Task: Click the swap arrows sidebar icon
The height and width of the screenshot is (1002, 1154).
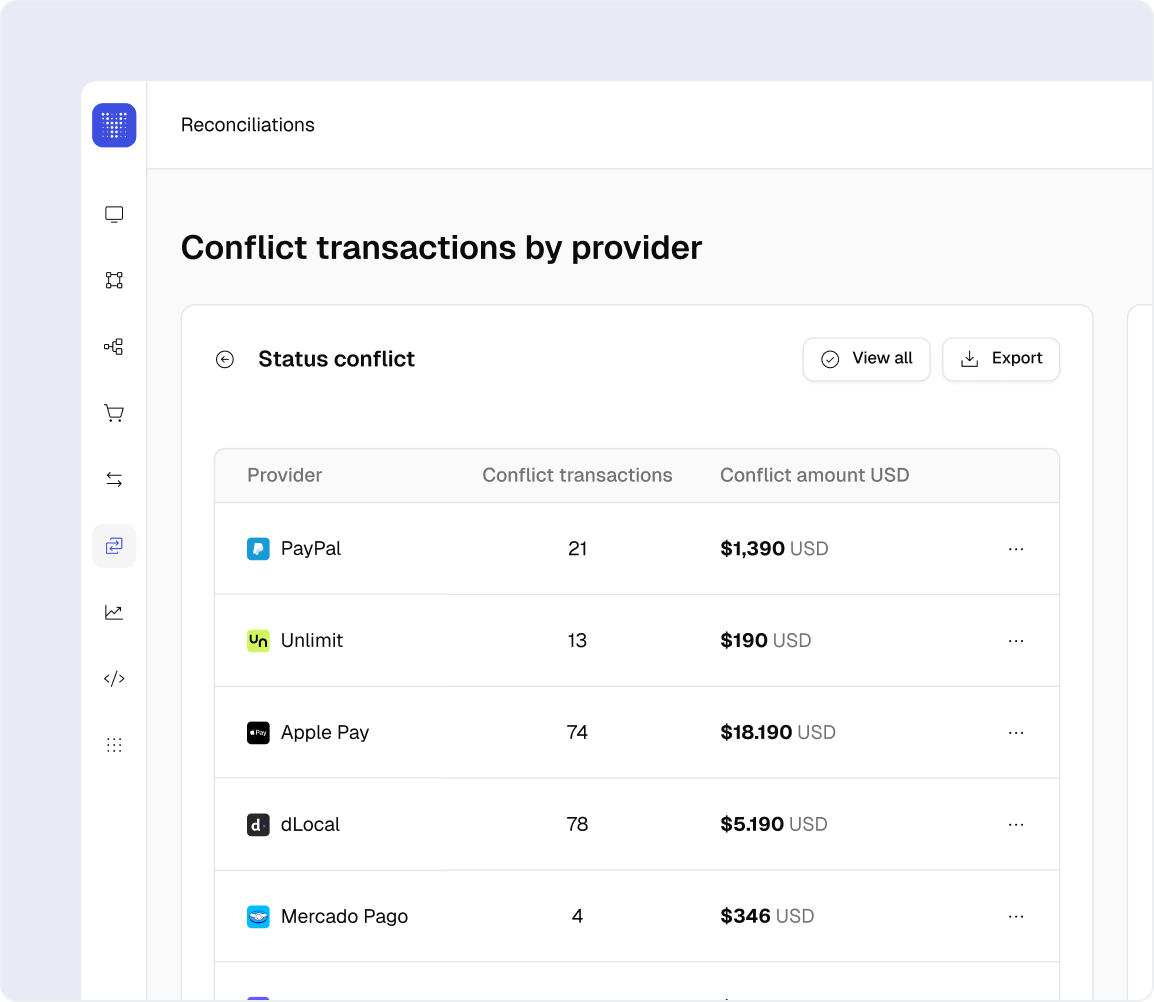Action: click(114, 480)
